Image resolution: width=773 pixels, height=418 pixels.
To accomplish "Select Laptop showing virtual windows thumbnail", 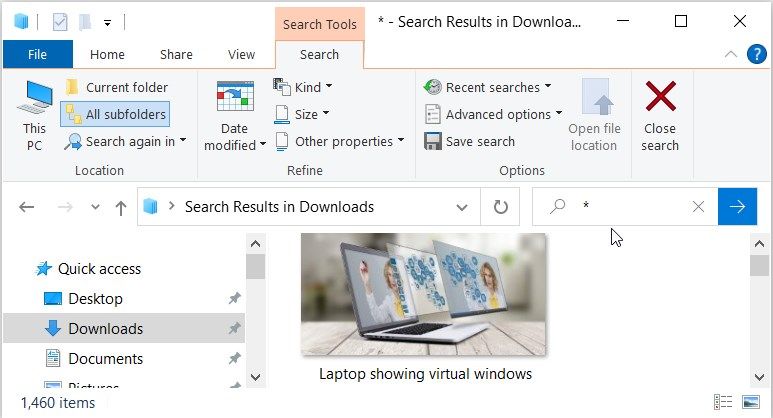I will (x=424, y=308).
